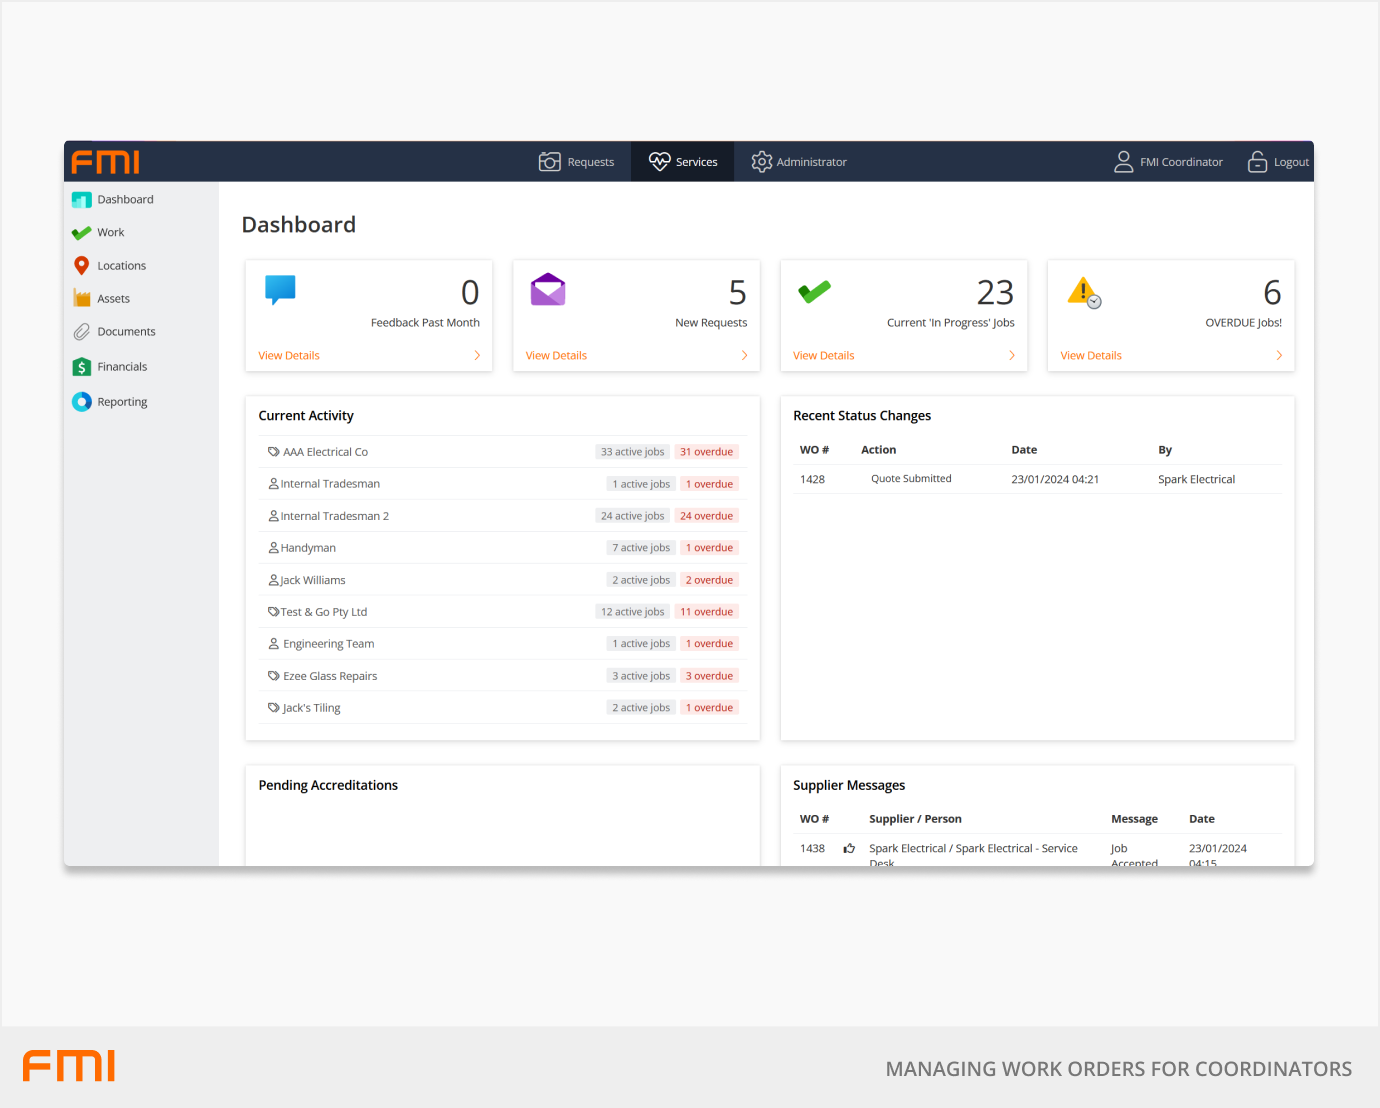This screenshot has height=1108, width=1380.
Task: Switch to the Requests tab
Action: click(x=577, y=162)
